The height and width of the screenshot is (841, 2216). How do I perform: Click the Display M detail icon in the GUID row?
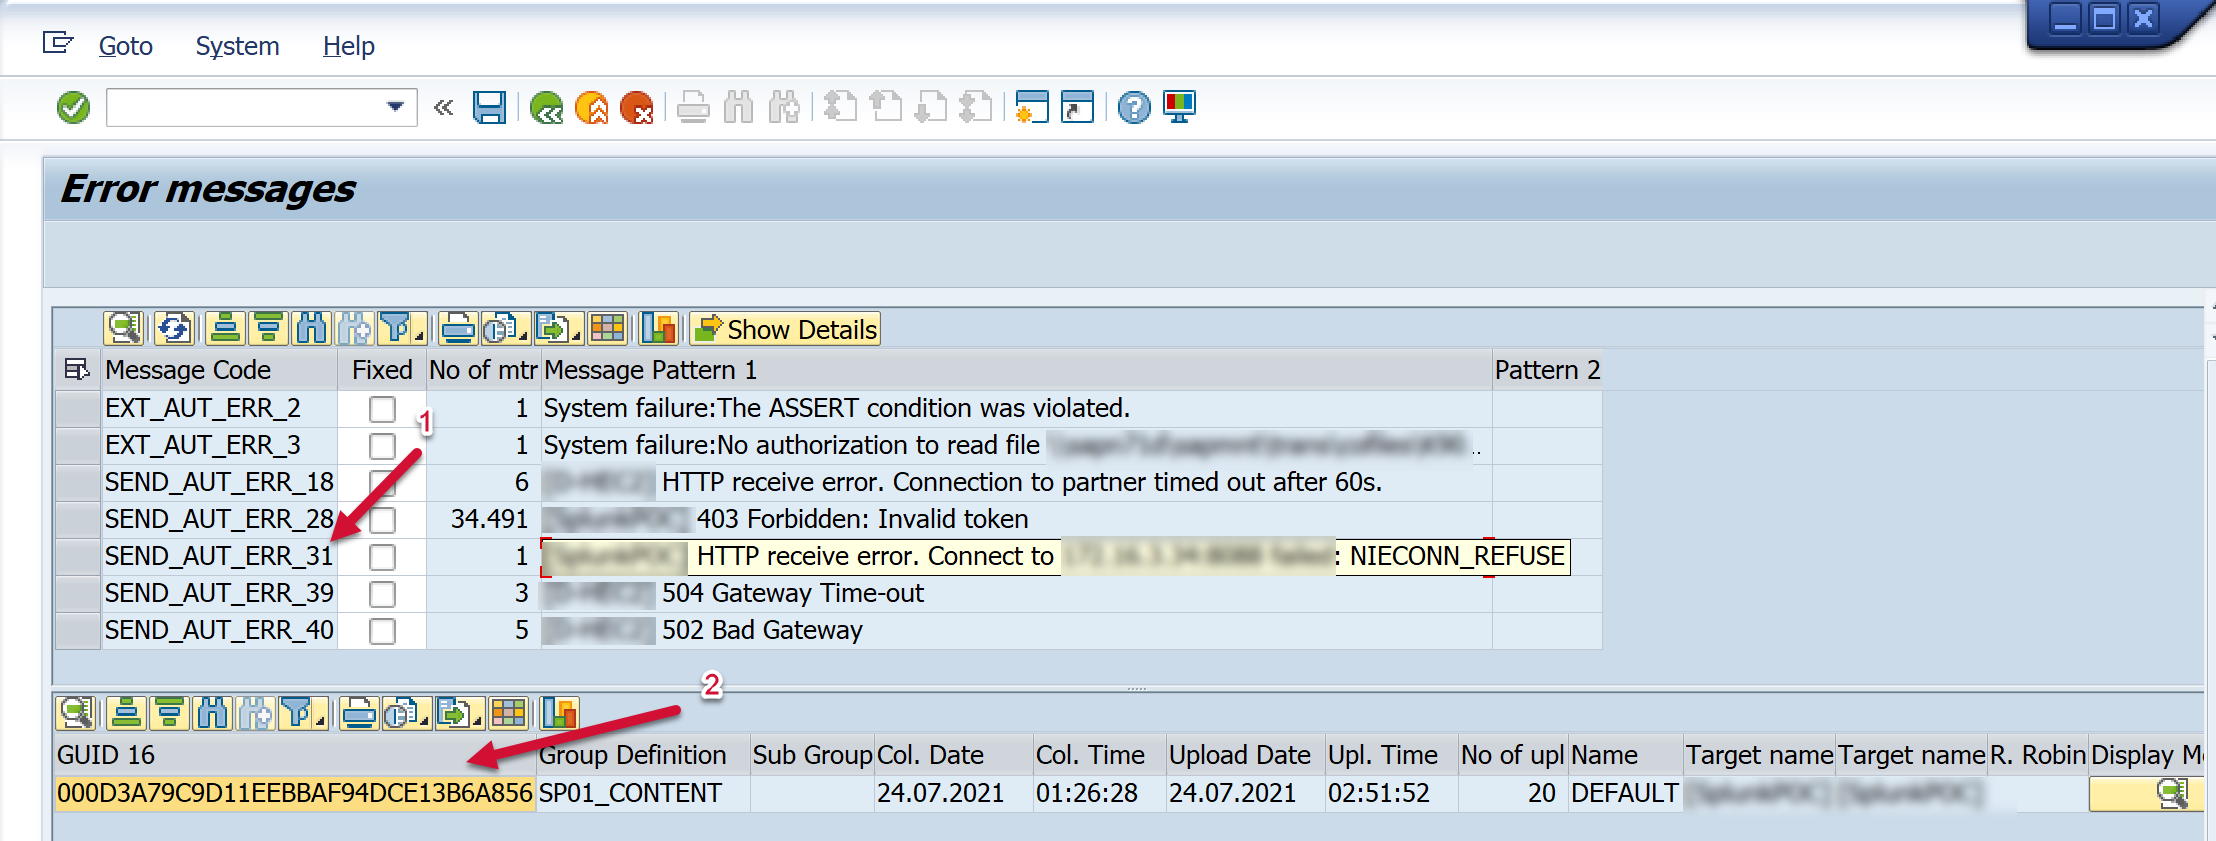click(2172, 794)
